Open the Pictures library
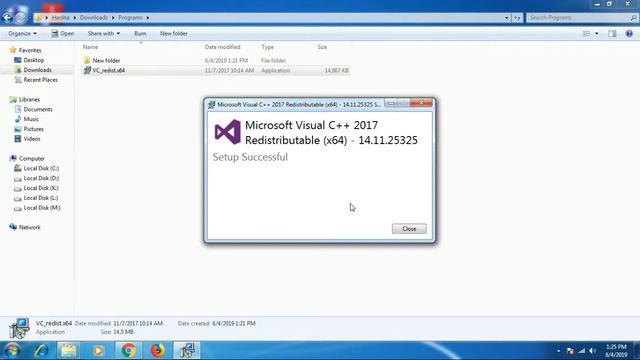 point(33,129)
